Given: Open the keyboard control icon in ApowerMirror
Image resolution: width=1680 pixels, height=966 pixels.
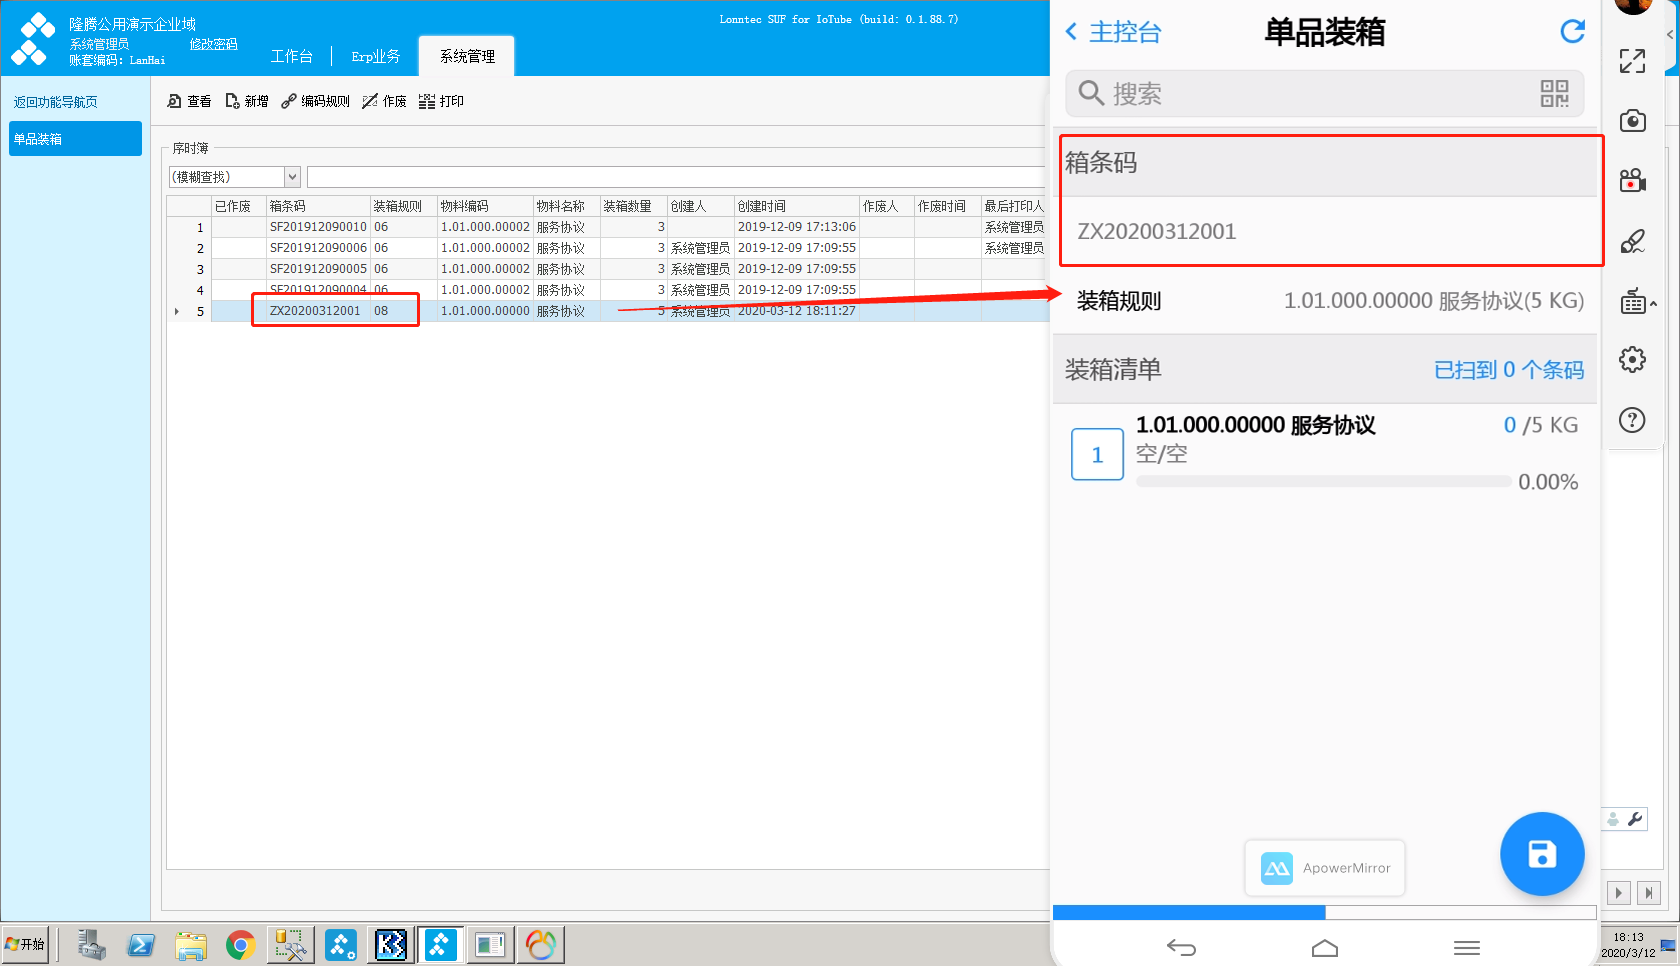Looking at the screenshot, I should 1634,301.
